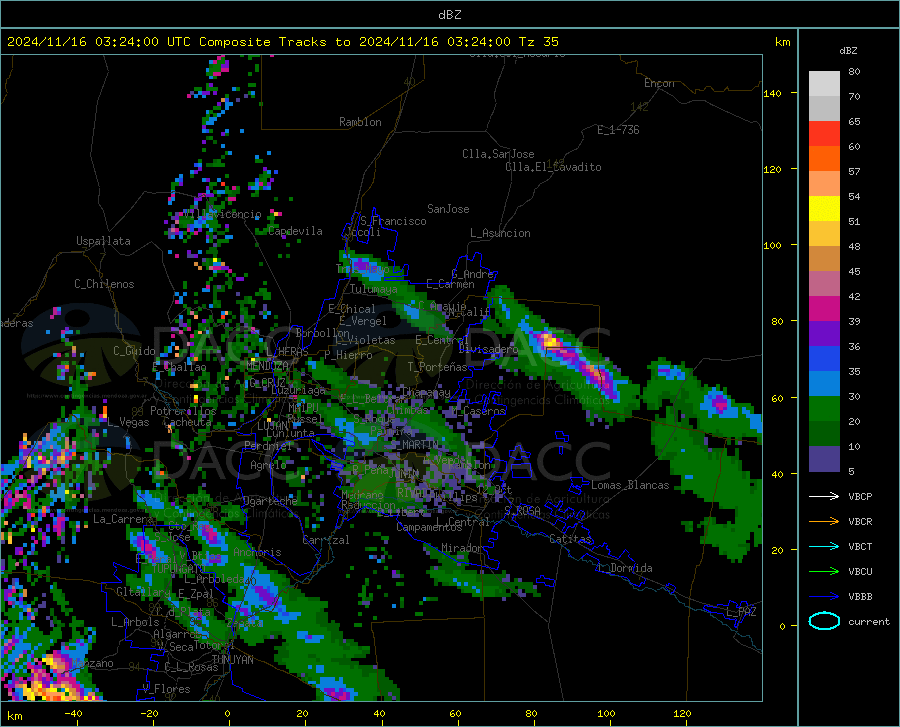The image size is (900, 727).
Task: Click the dBZ title at top
Action: coord(450,15)
